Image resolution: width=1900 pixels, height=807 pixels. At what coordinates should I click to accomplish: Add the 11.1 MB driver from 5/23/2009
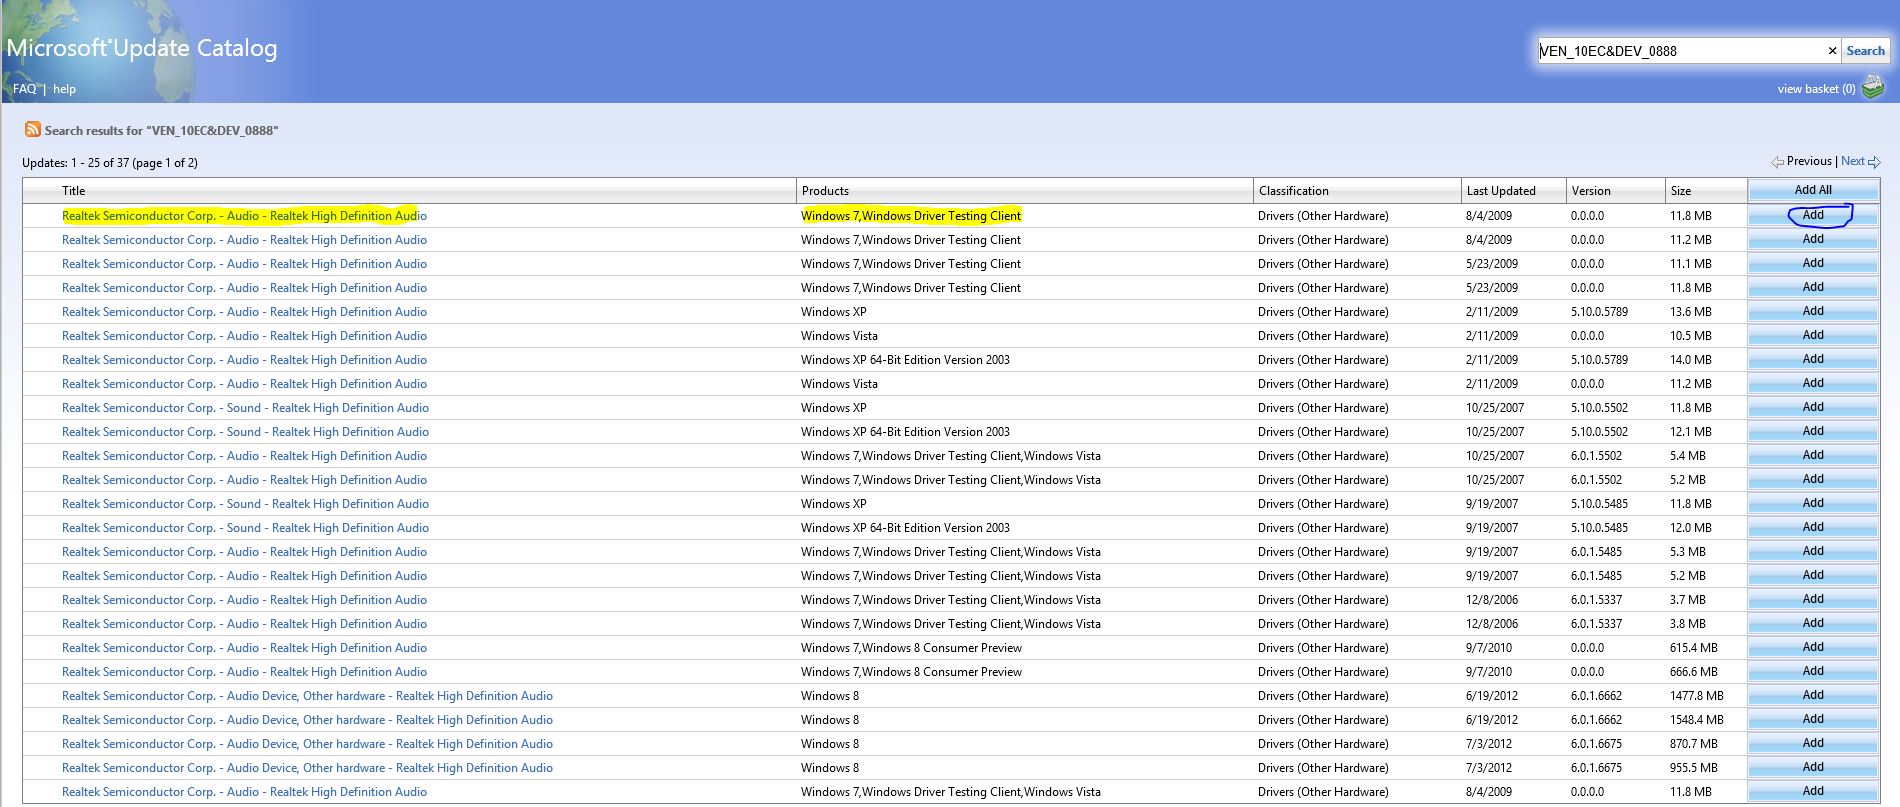coord(1813,263)
